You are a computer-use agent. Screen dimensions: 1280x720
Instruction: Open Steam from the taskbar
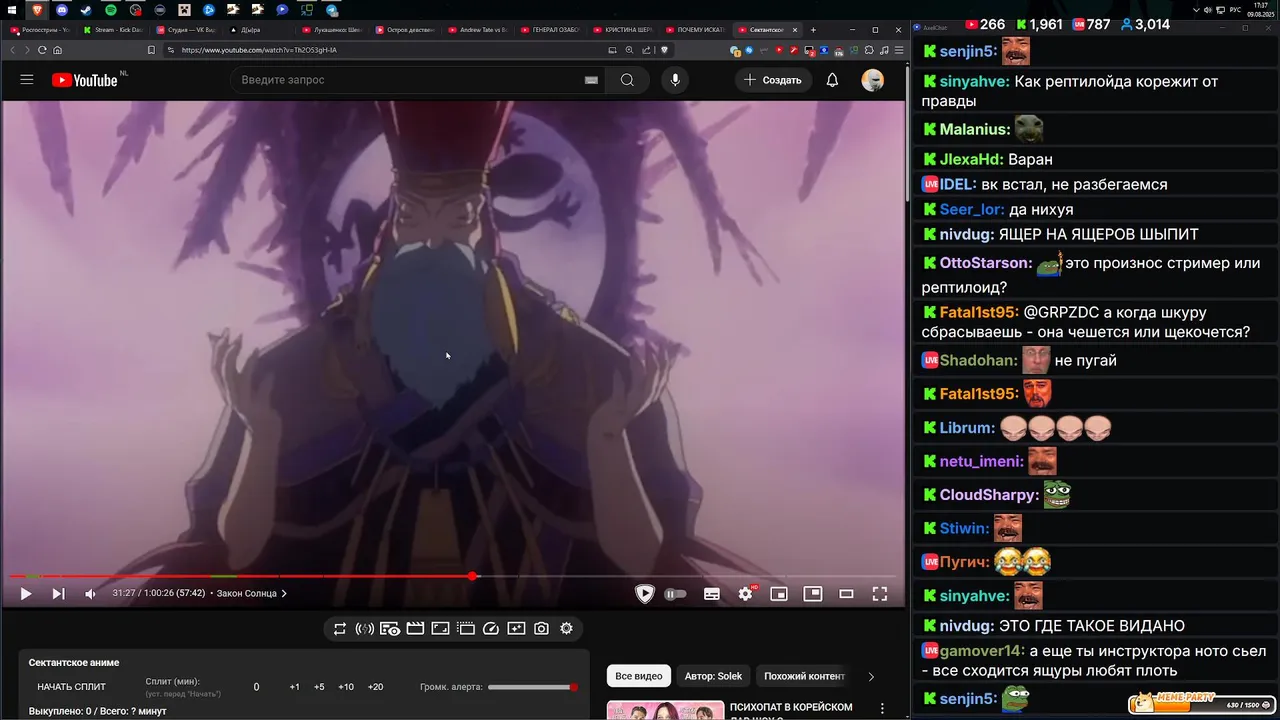(x=86, y=9)
